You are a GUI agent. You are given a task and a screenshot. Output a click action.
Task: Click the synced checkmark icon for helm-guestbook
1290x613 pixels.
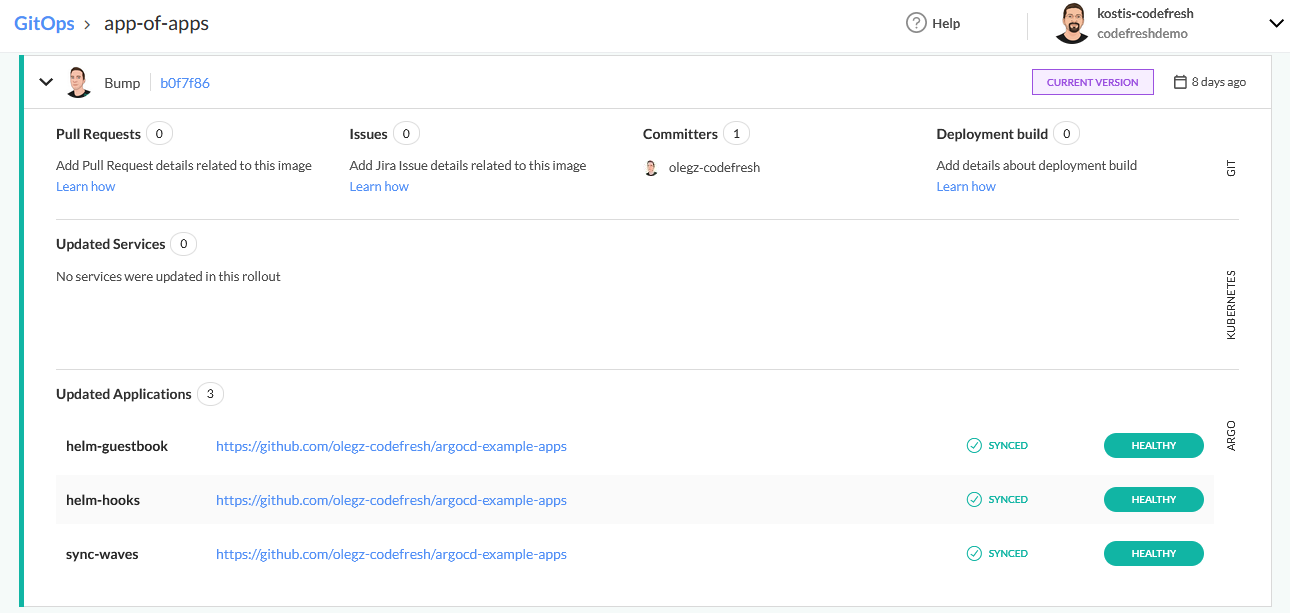pos(974,446)
